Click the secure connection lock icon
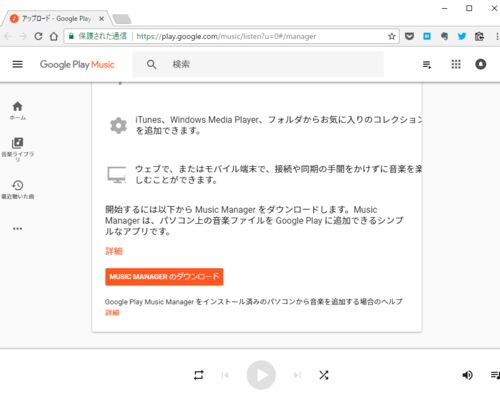 [71, 36]
